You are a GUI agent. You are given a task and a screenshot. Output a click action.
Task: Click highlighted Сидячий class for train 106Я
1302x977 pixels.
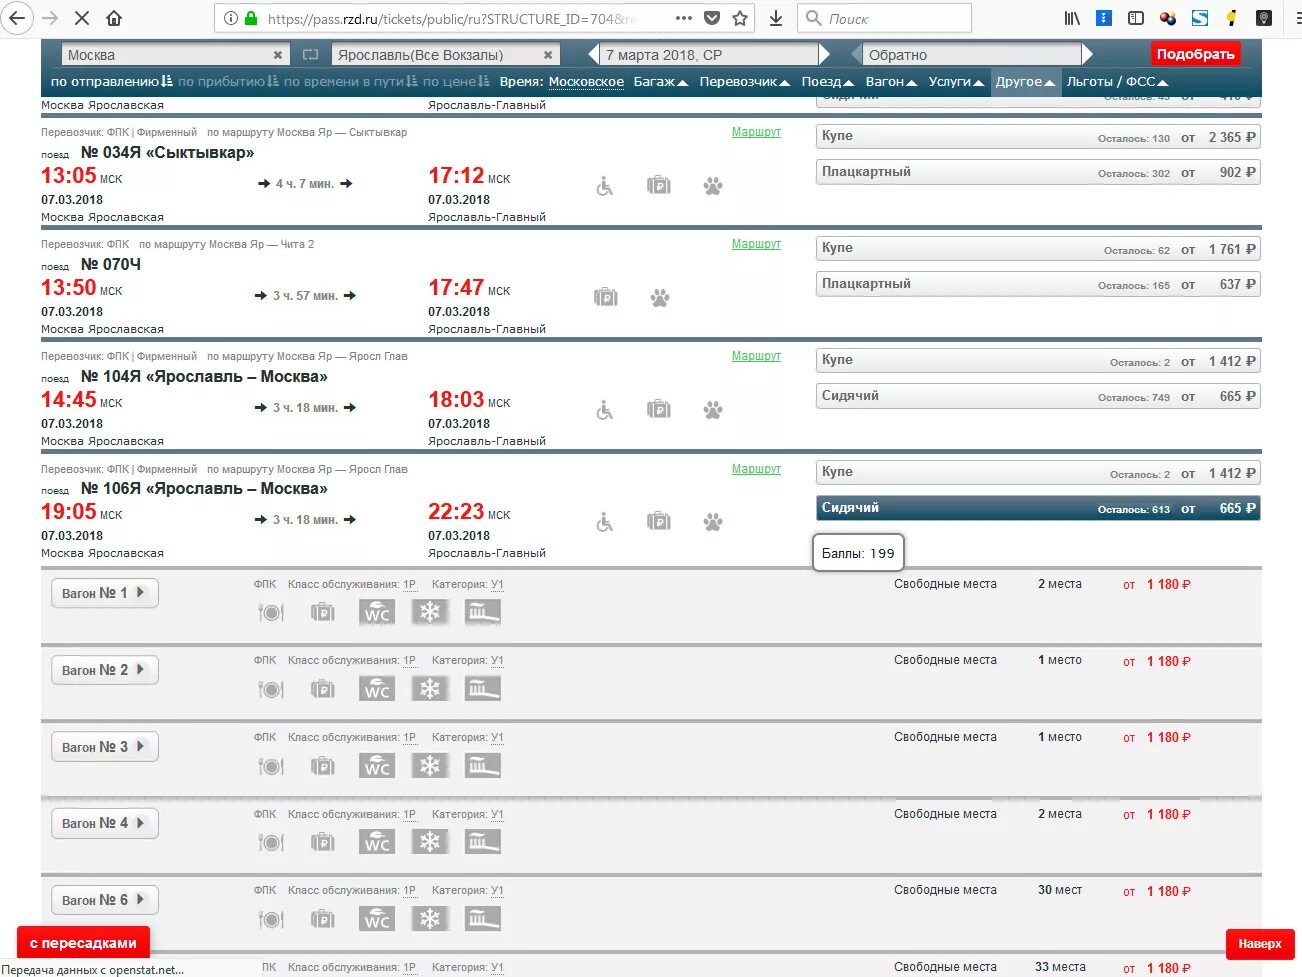[1038, 508]
